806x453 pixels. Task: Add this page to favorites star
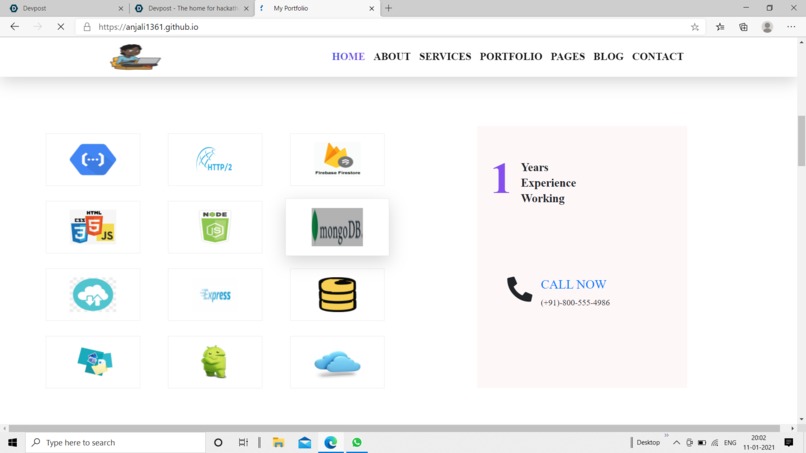(x=695, y=27)
